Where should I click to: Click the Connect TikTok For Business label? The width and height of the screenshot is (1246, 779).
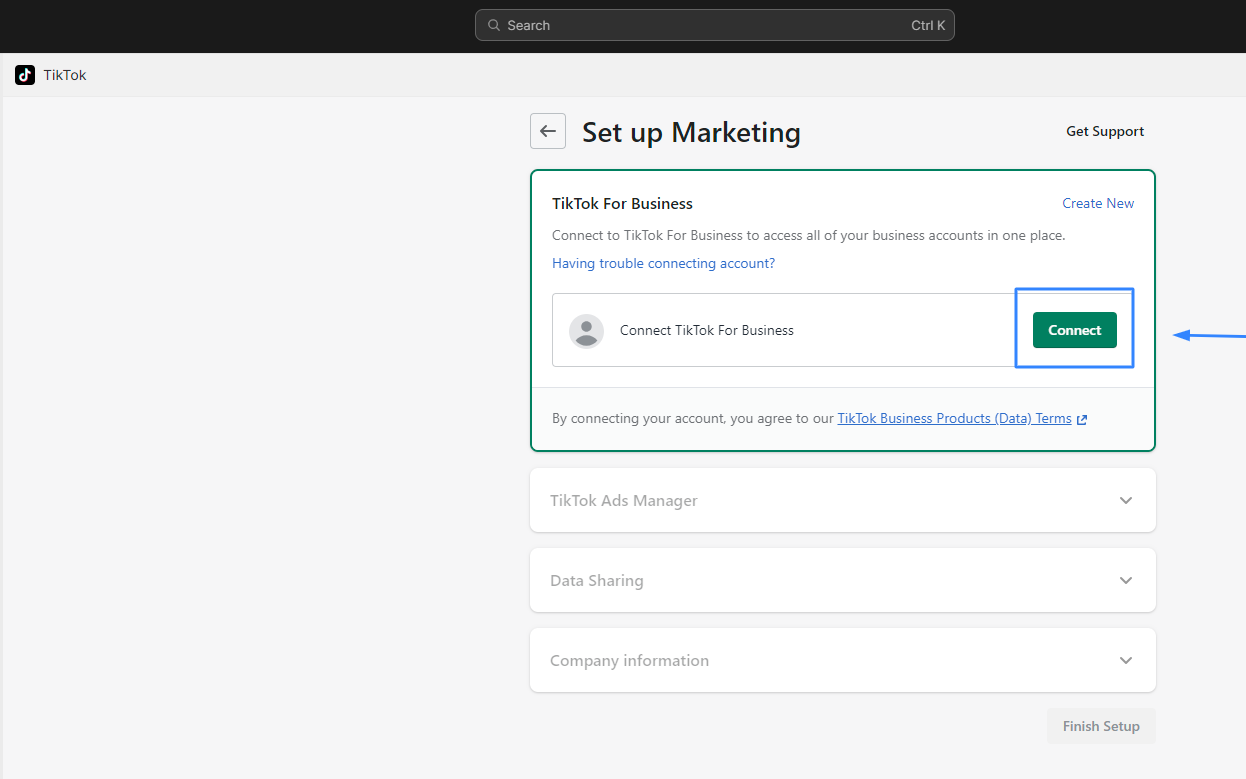pos(707,330)
